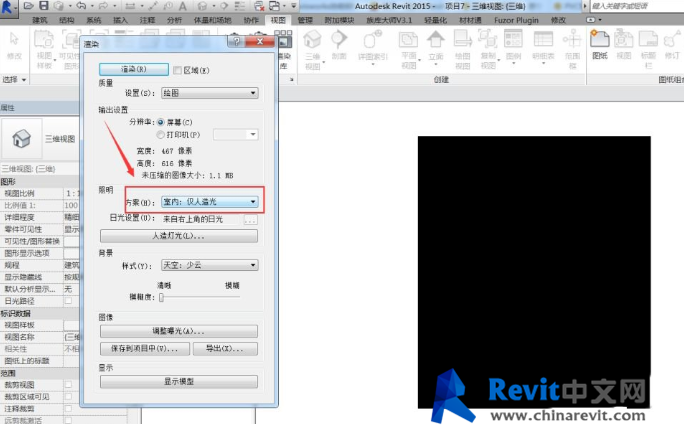The image size is (684, 429).
Task: Click the 导出(X)... export button
Action: click(x=225, y=349)
